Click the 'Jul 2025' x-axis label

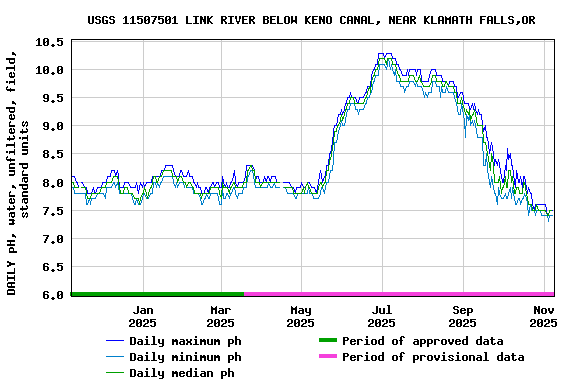[x=381, y=317]
